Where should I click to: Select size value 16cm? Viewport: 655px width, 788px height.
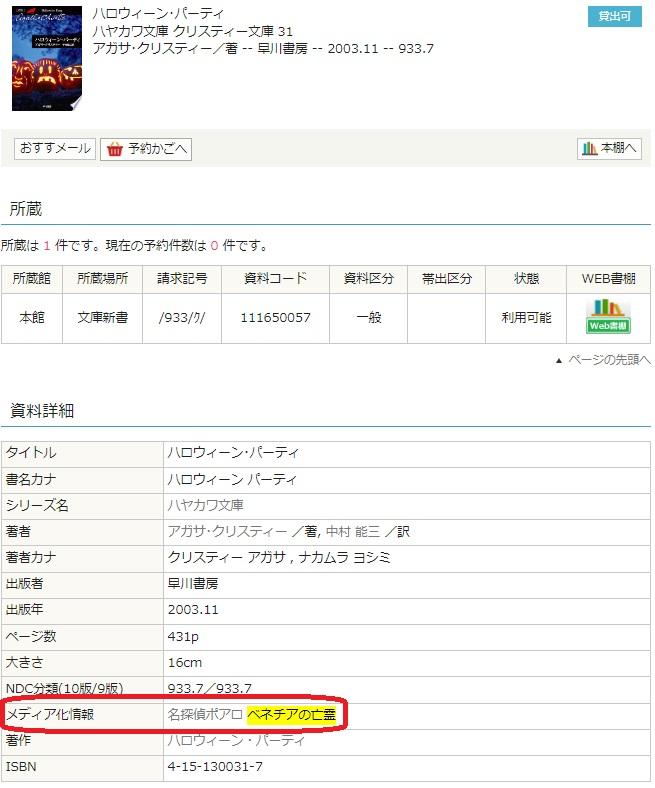point(184,662)
